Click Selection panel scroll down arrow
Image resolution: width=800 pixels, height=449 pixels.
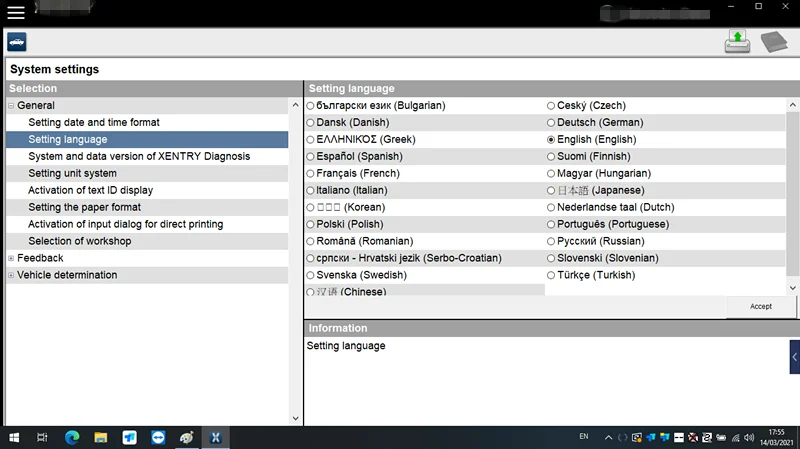pyautogui.click(x=295, y=418)
